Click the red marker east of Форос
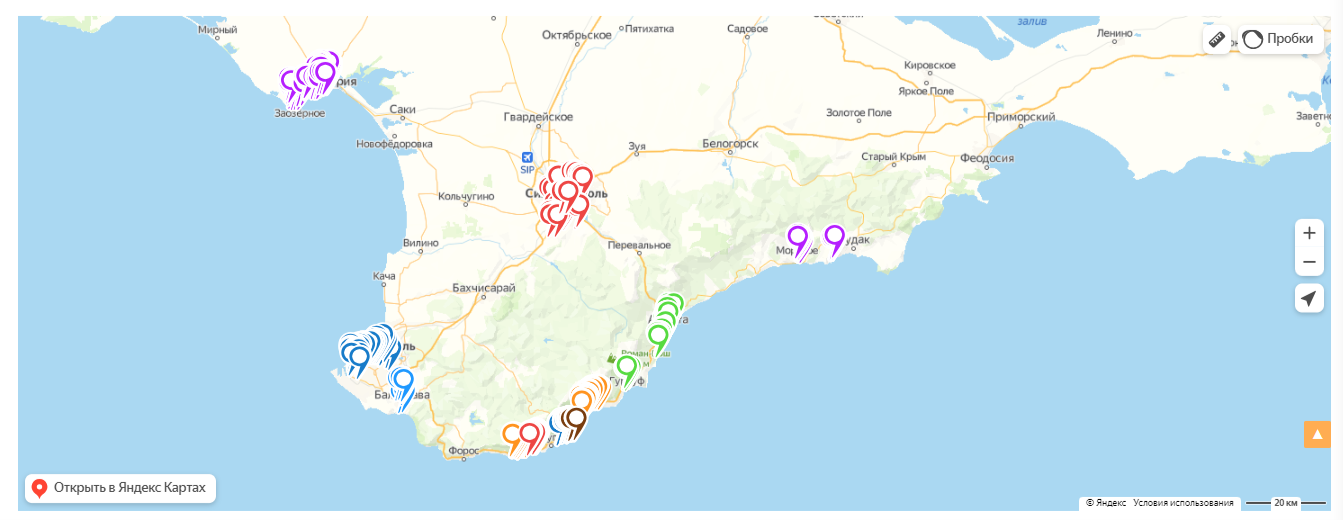1343x520 pixels. pos(529,435)
